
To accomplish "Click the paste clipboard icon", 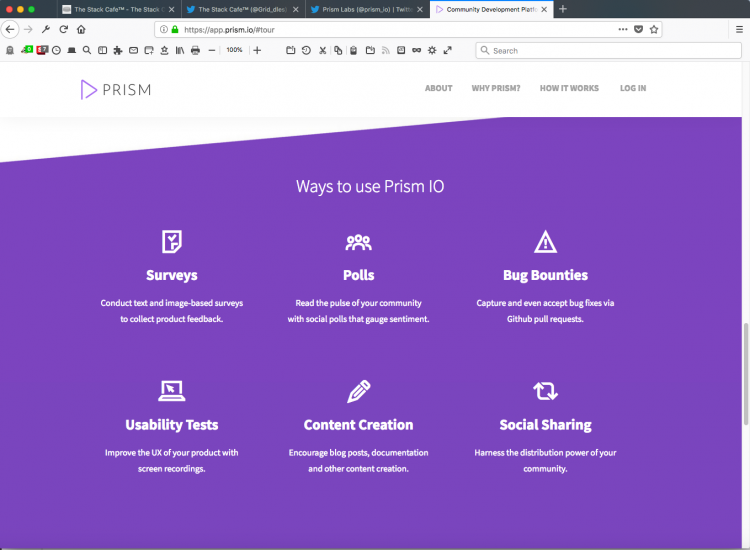I will coord(353,50).
